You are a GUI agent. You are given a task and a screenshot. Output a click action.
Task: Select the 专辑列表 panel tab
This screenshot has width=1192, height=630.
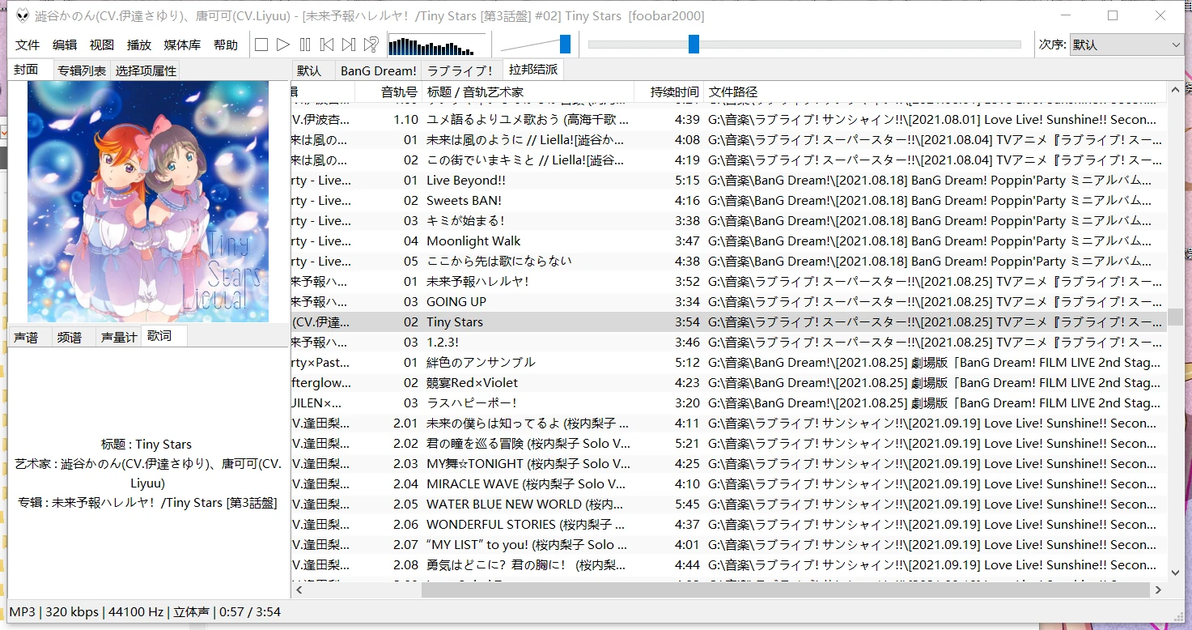pyautogui.click(x=81, y=71)
